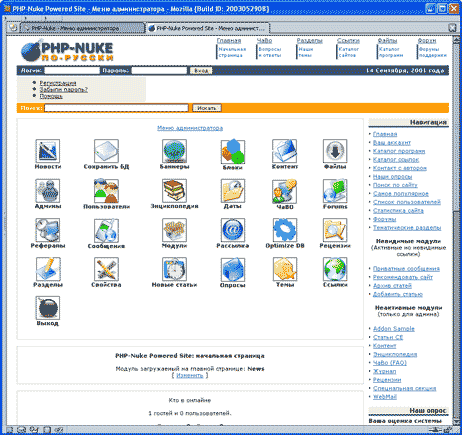Focus the Логин input field
Screen dimensions: 462x435
72,71
